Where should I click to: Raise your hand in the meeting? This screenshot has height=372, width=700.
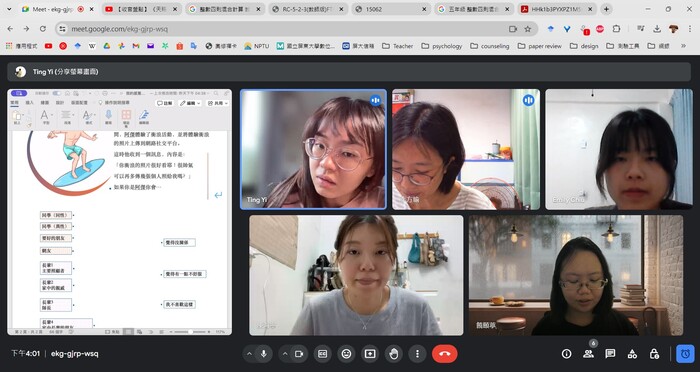pyautogui.click(x=393, y=354)
